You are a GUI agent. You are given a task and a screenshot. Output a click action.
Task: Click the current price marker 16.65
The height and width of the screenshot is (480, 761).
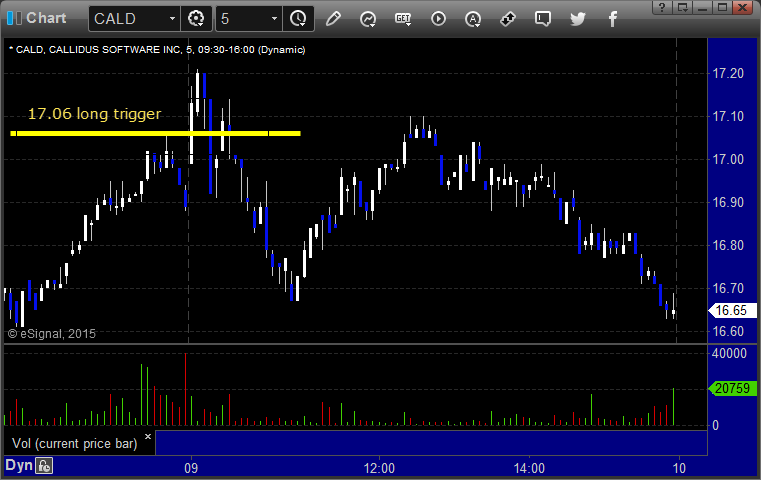[x=732, y=310]
